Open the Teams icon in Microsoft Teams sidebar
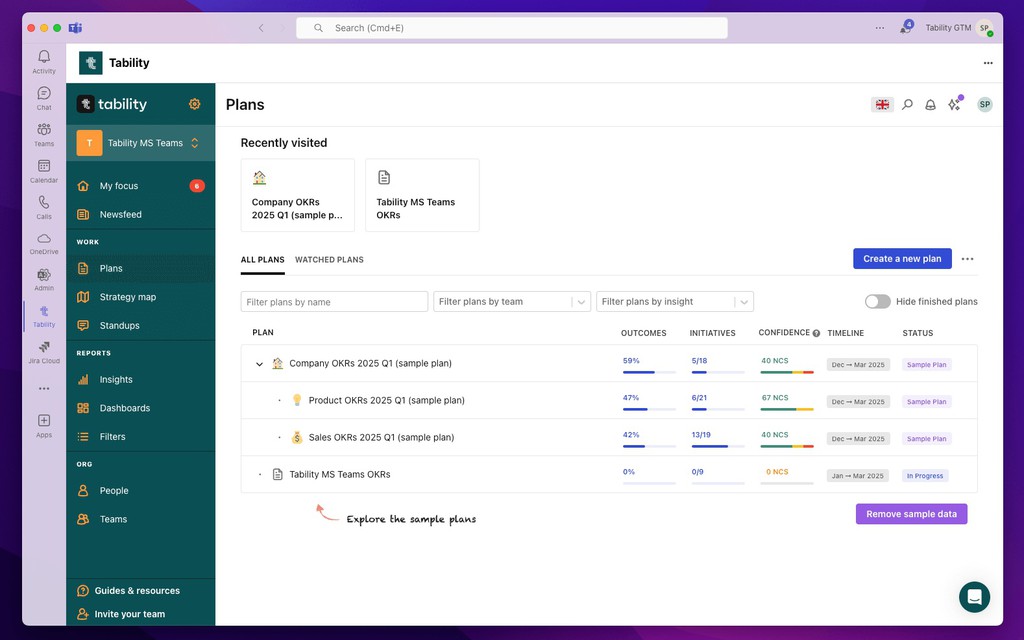 pyautogui.click(x=43, y=131)
